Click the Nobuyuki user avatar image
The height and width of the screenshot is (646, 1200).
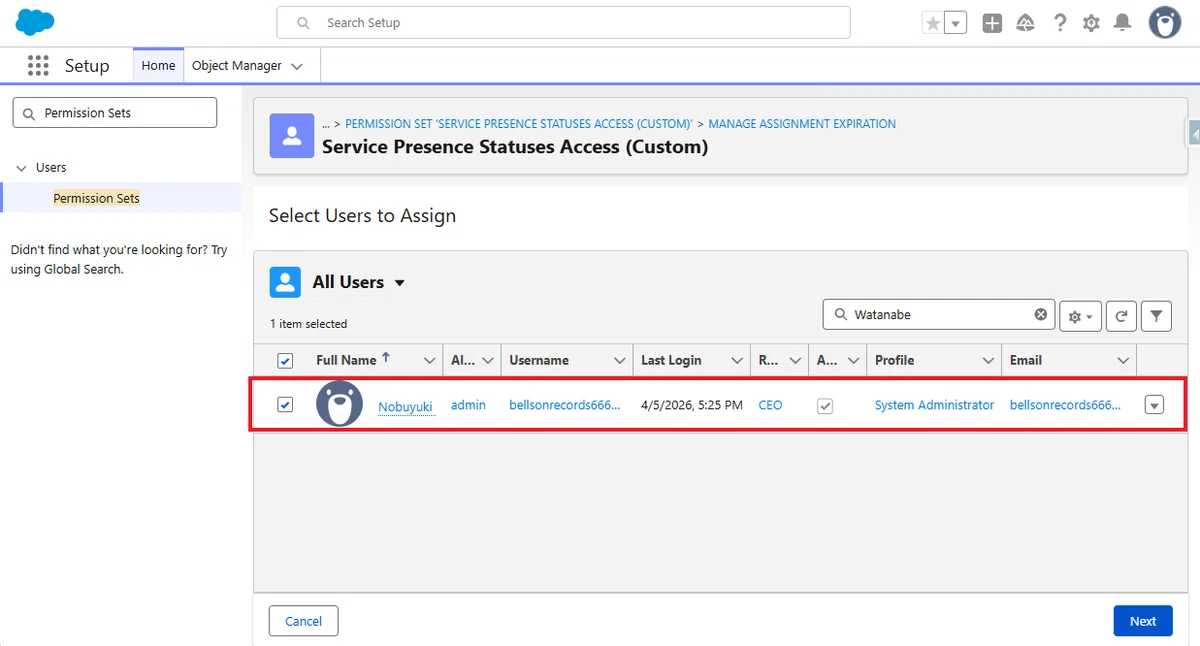point(339,405)
